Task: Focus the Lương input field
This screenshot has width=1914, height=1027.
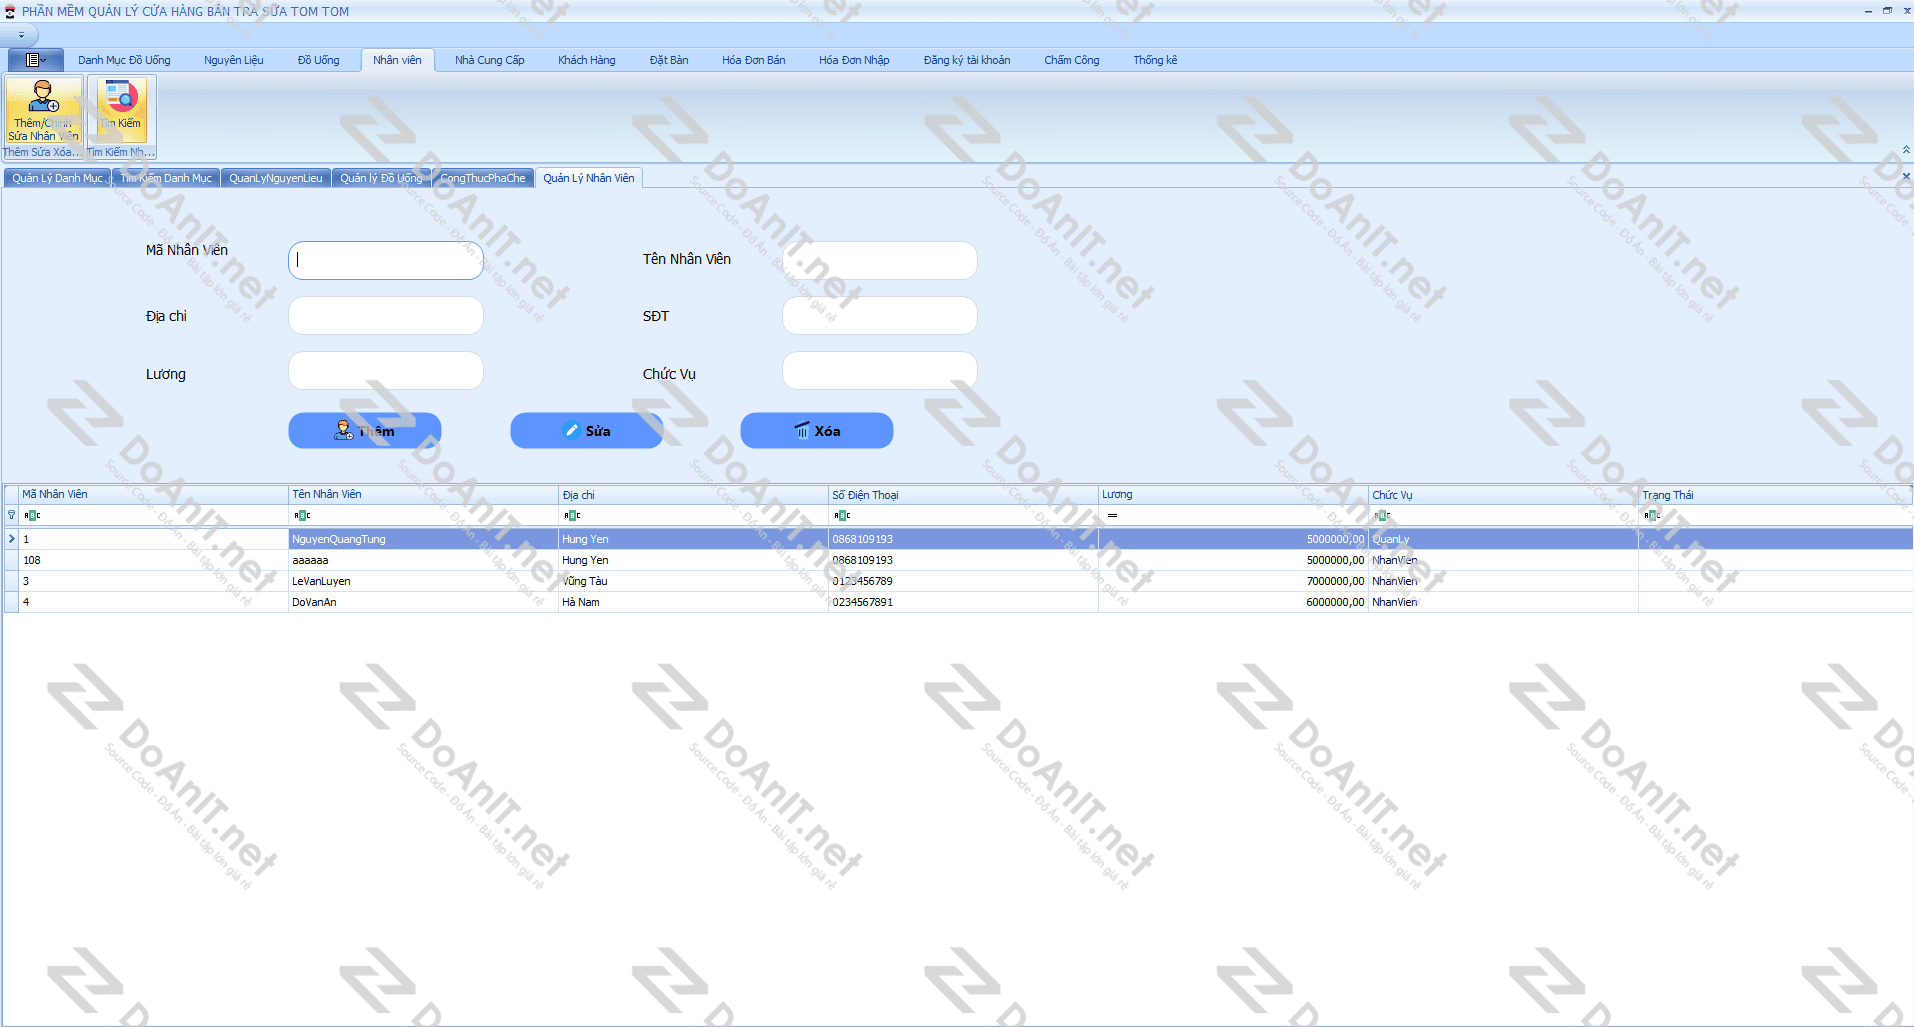Action: (x=386, y=371)
